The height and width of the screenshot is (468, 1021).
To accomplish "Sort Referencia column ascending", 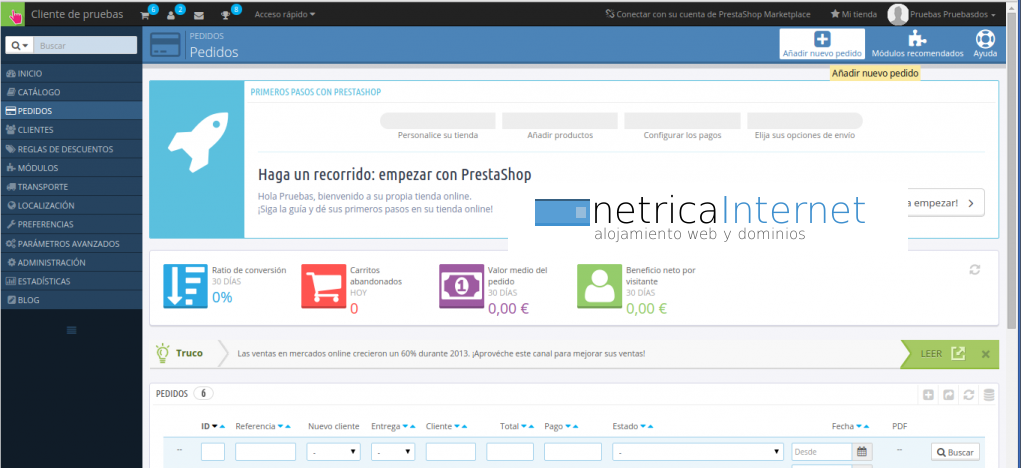I will point(288,427).
